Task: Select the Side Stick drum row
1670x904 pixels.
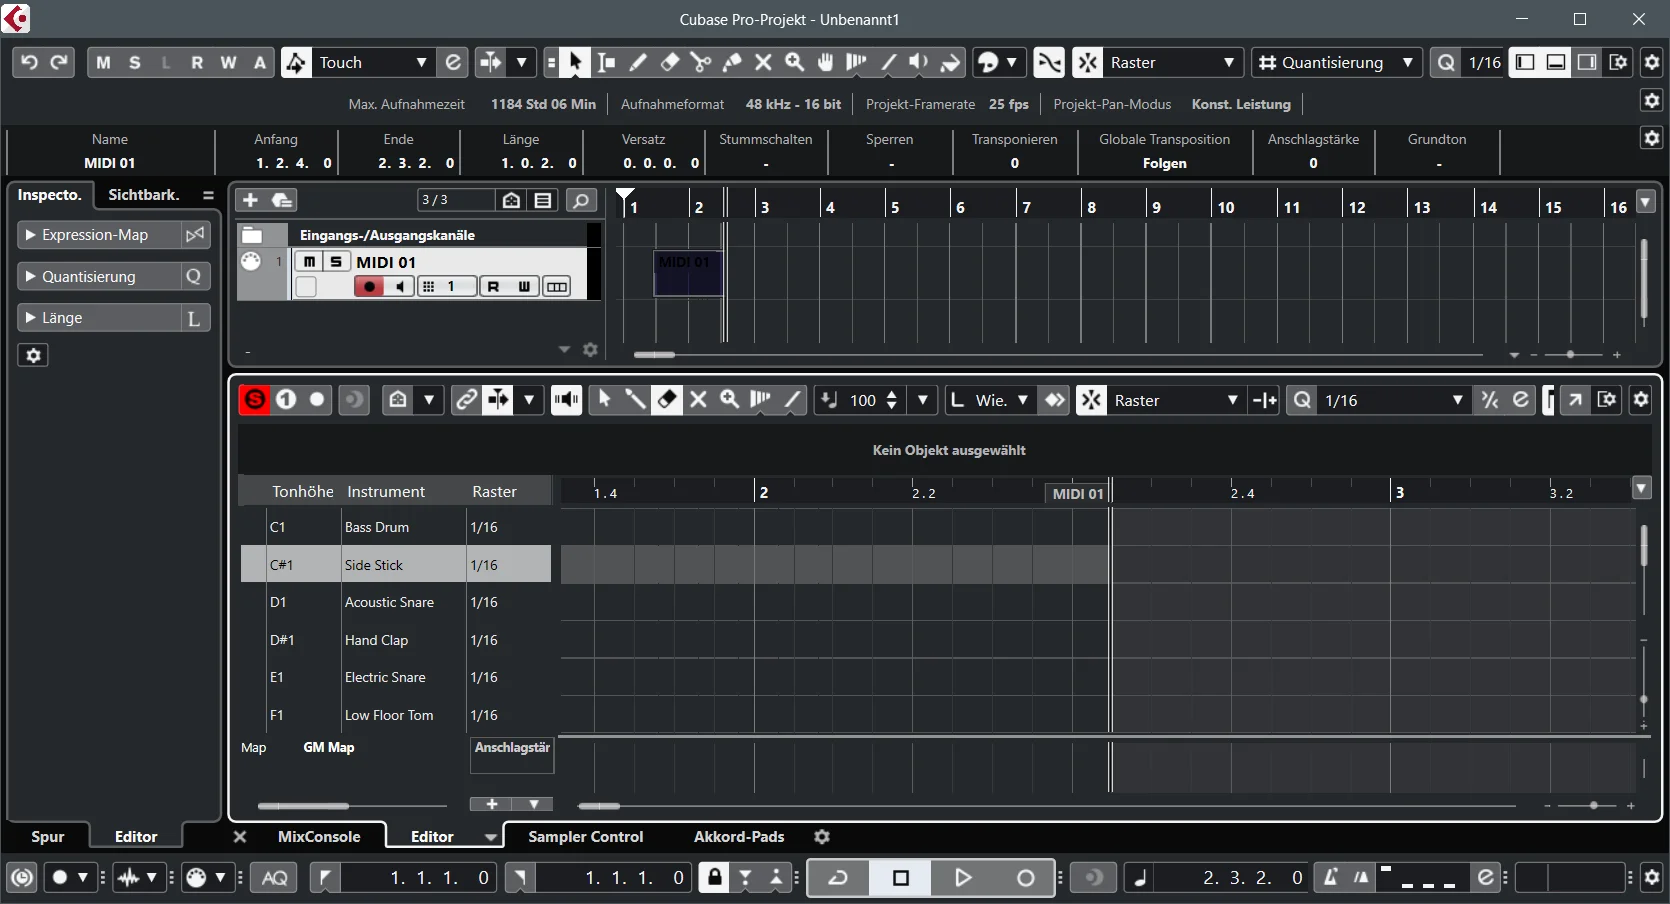Action: point(396,564)
